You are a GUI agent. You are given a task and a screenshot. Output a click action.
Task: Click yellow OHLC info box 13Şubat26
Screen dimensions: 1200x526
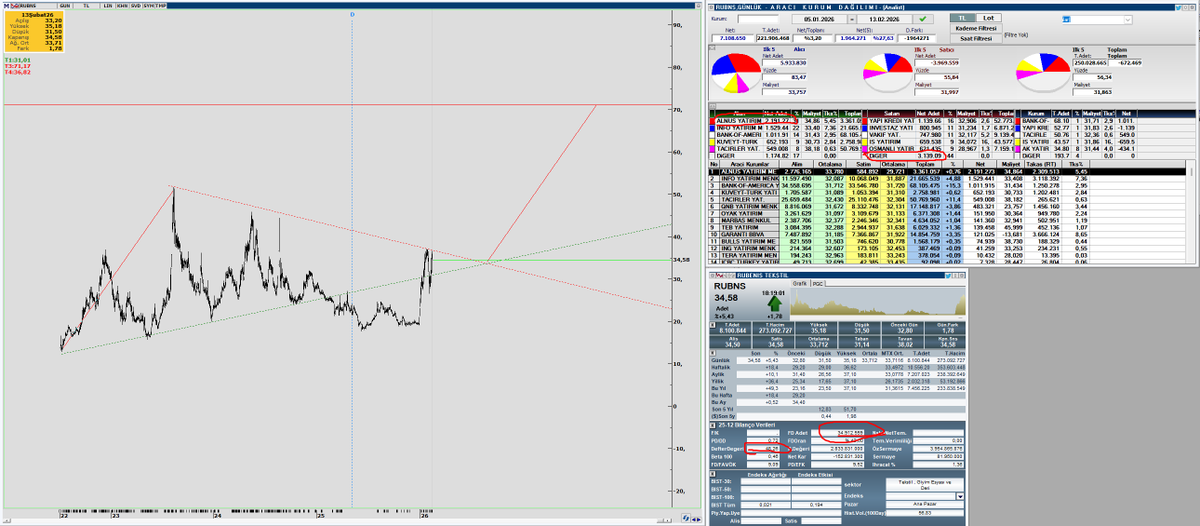point(34,31)
